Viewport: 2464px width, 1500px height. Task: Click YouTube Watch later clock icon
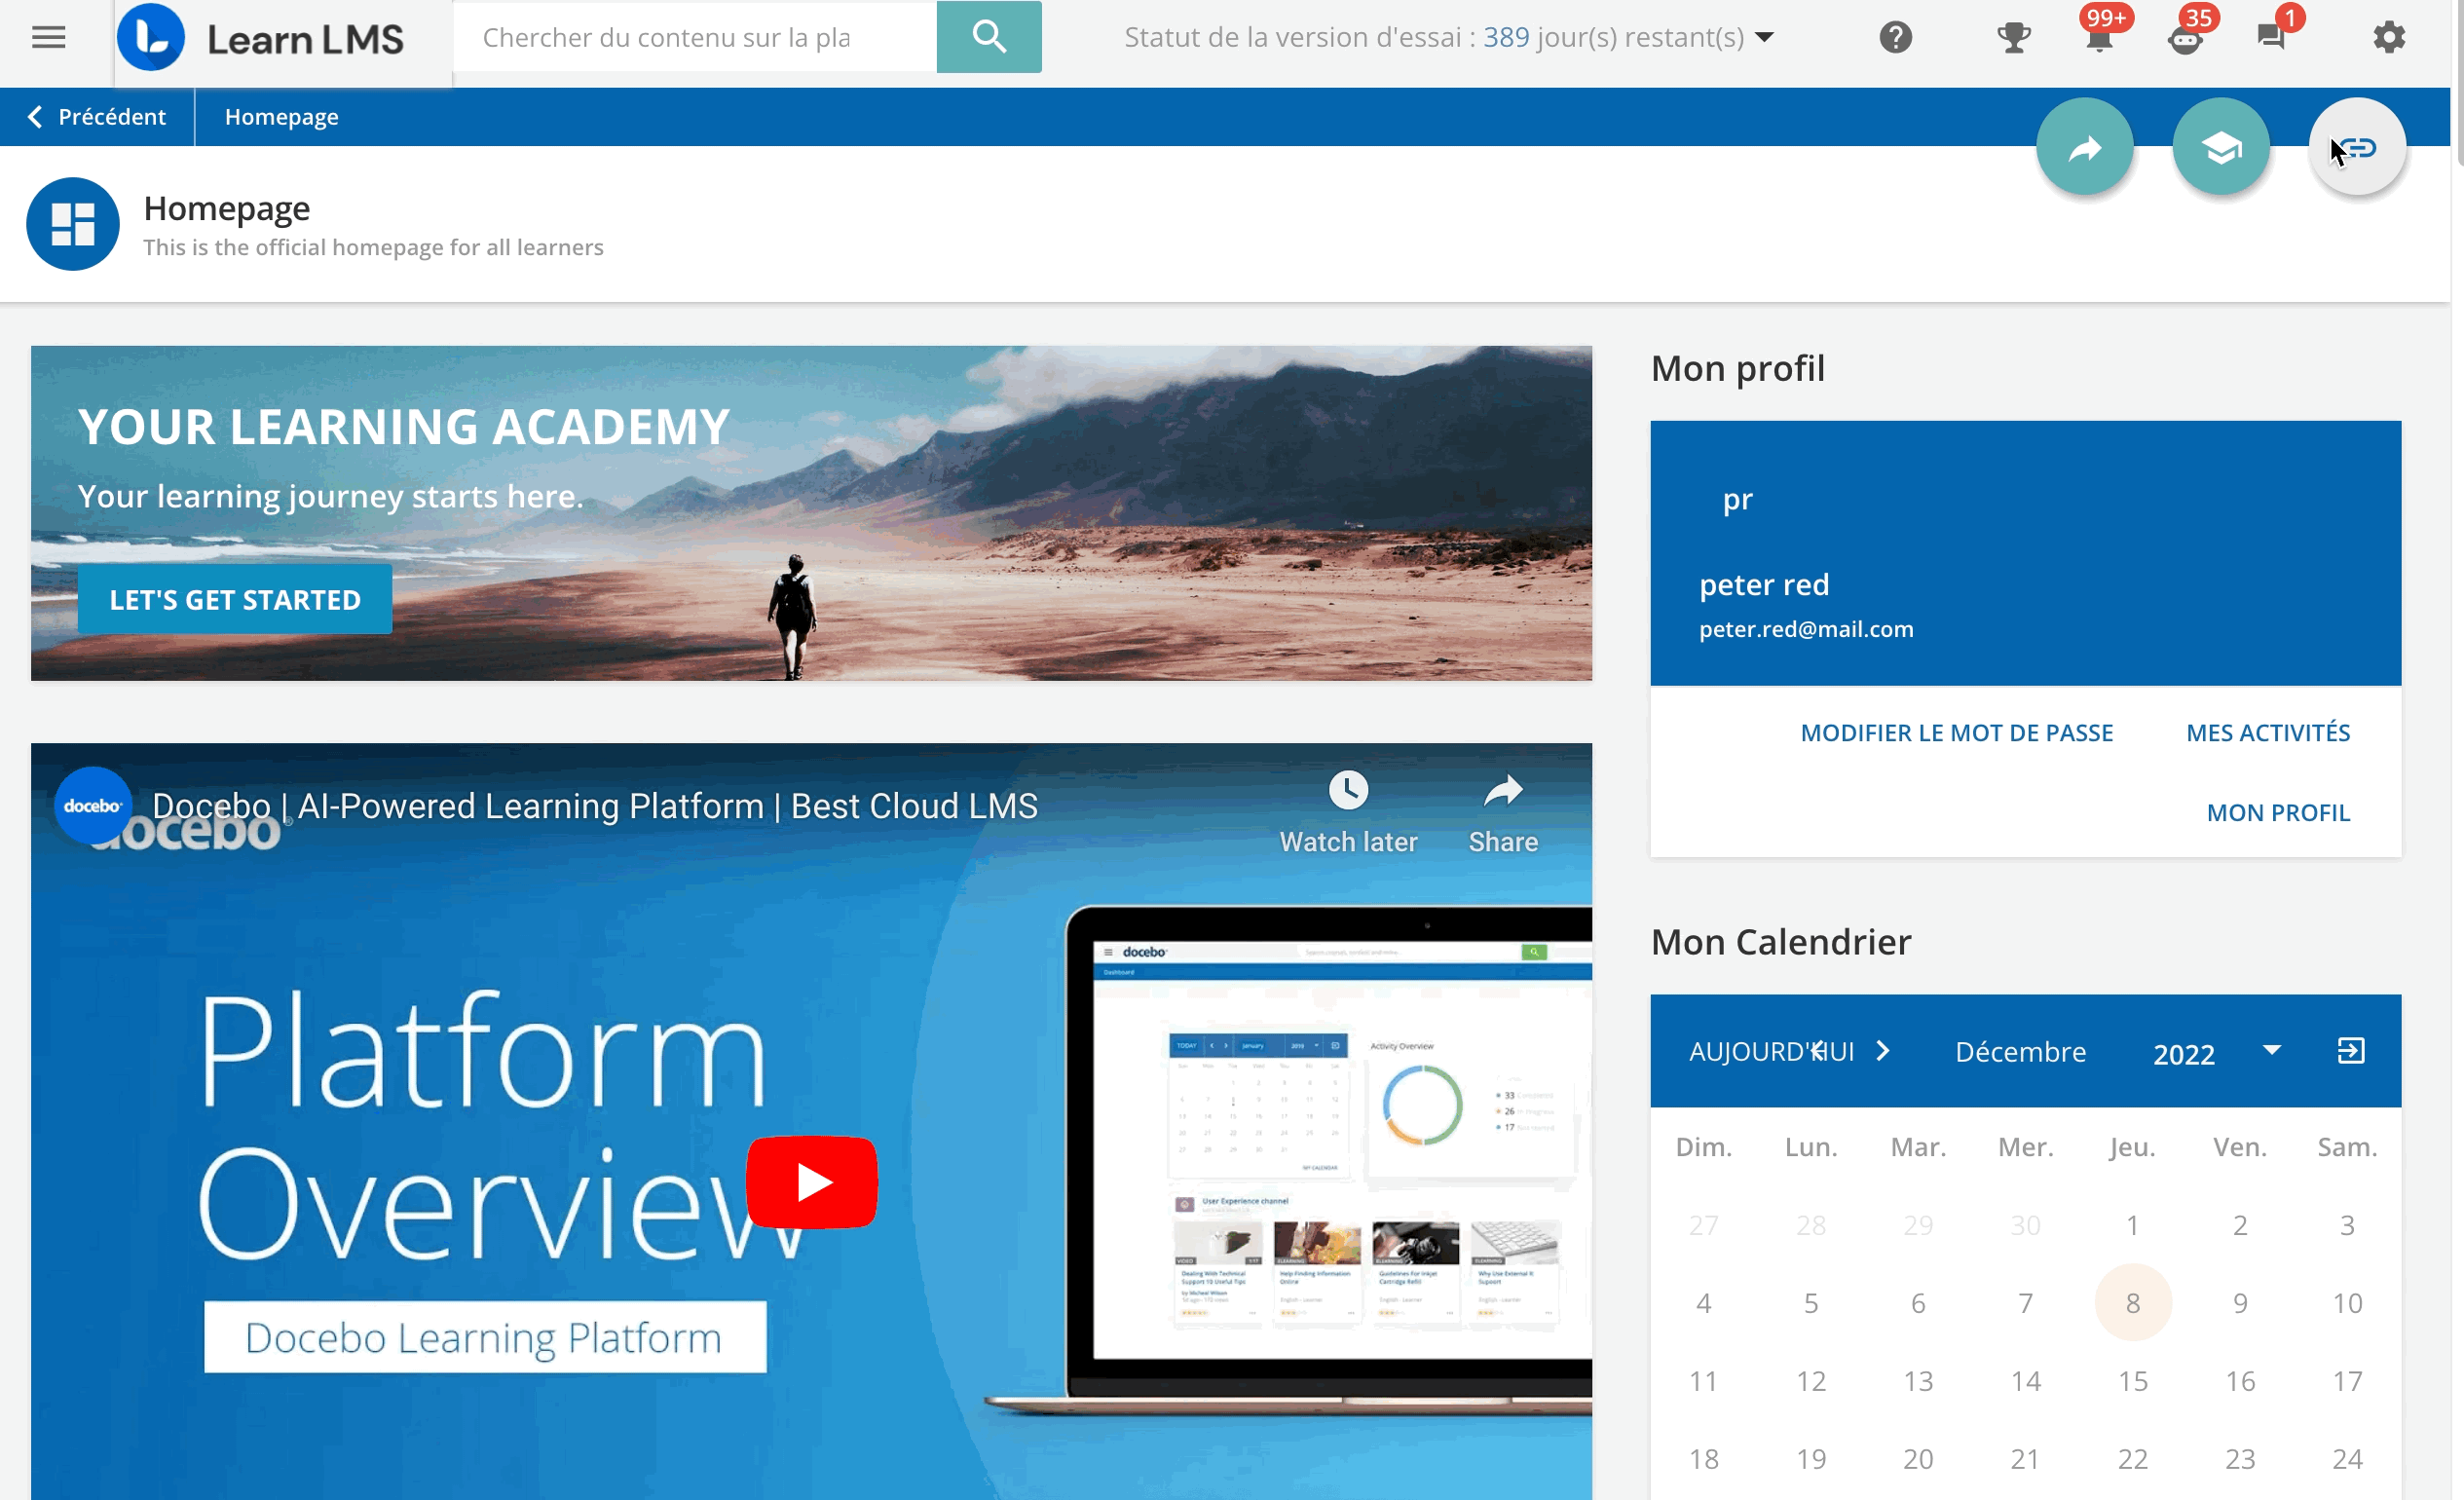coord(1348,790)
